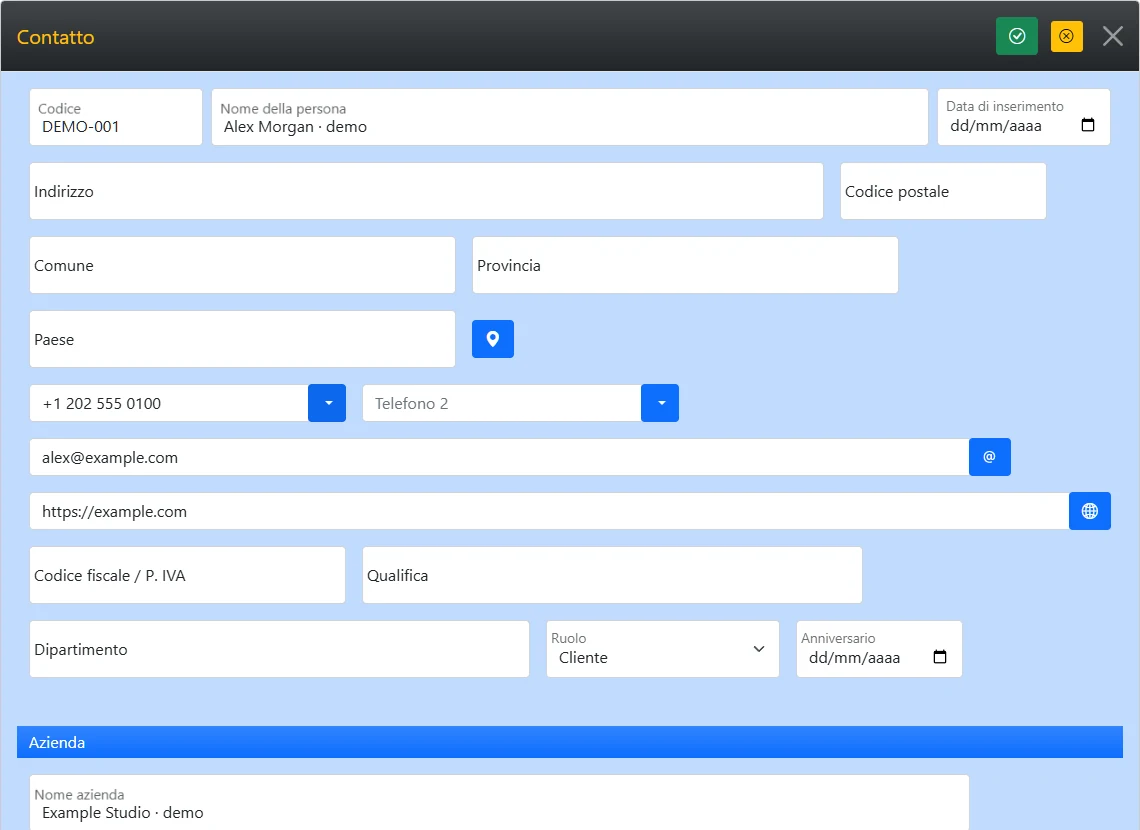Close the Contatto dialog with X
The width and height of the screenshot is (1140, 830).
click(1112, 36)
